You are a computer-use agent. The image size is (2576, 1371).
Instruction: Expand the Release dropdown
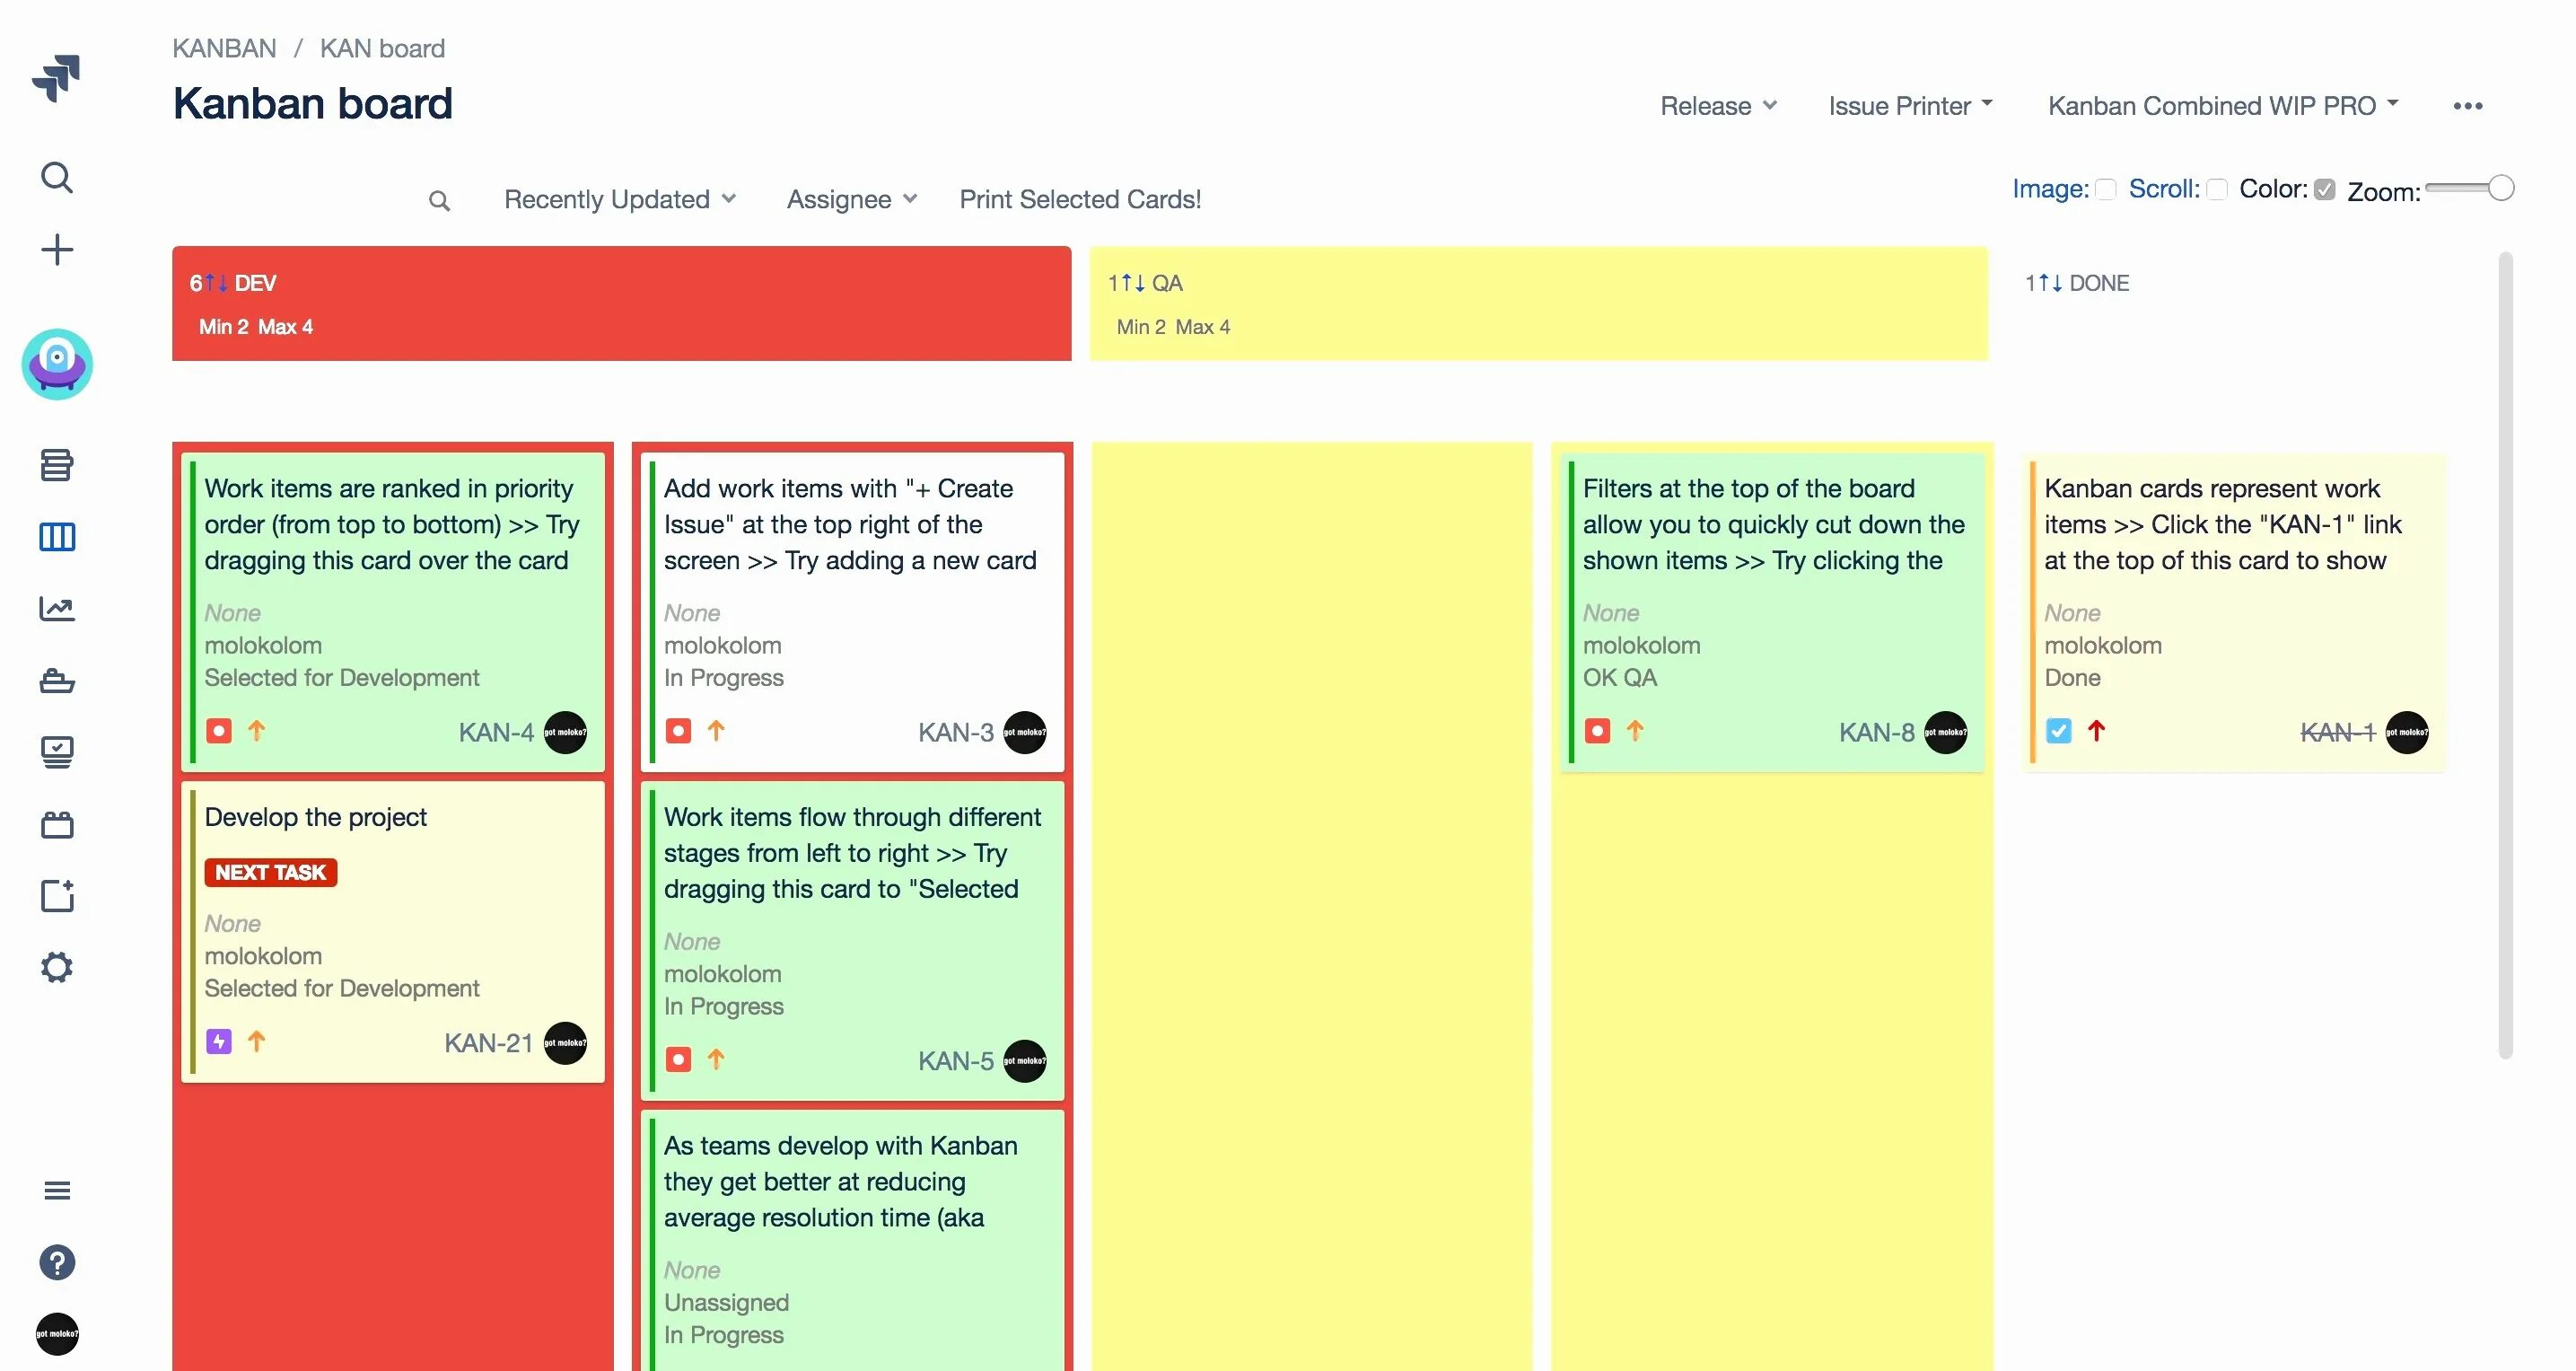pyautogui.click(x=1718, y=106)
